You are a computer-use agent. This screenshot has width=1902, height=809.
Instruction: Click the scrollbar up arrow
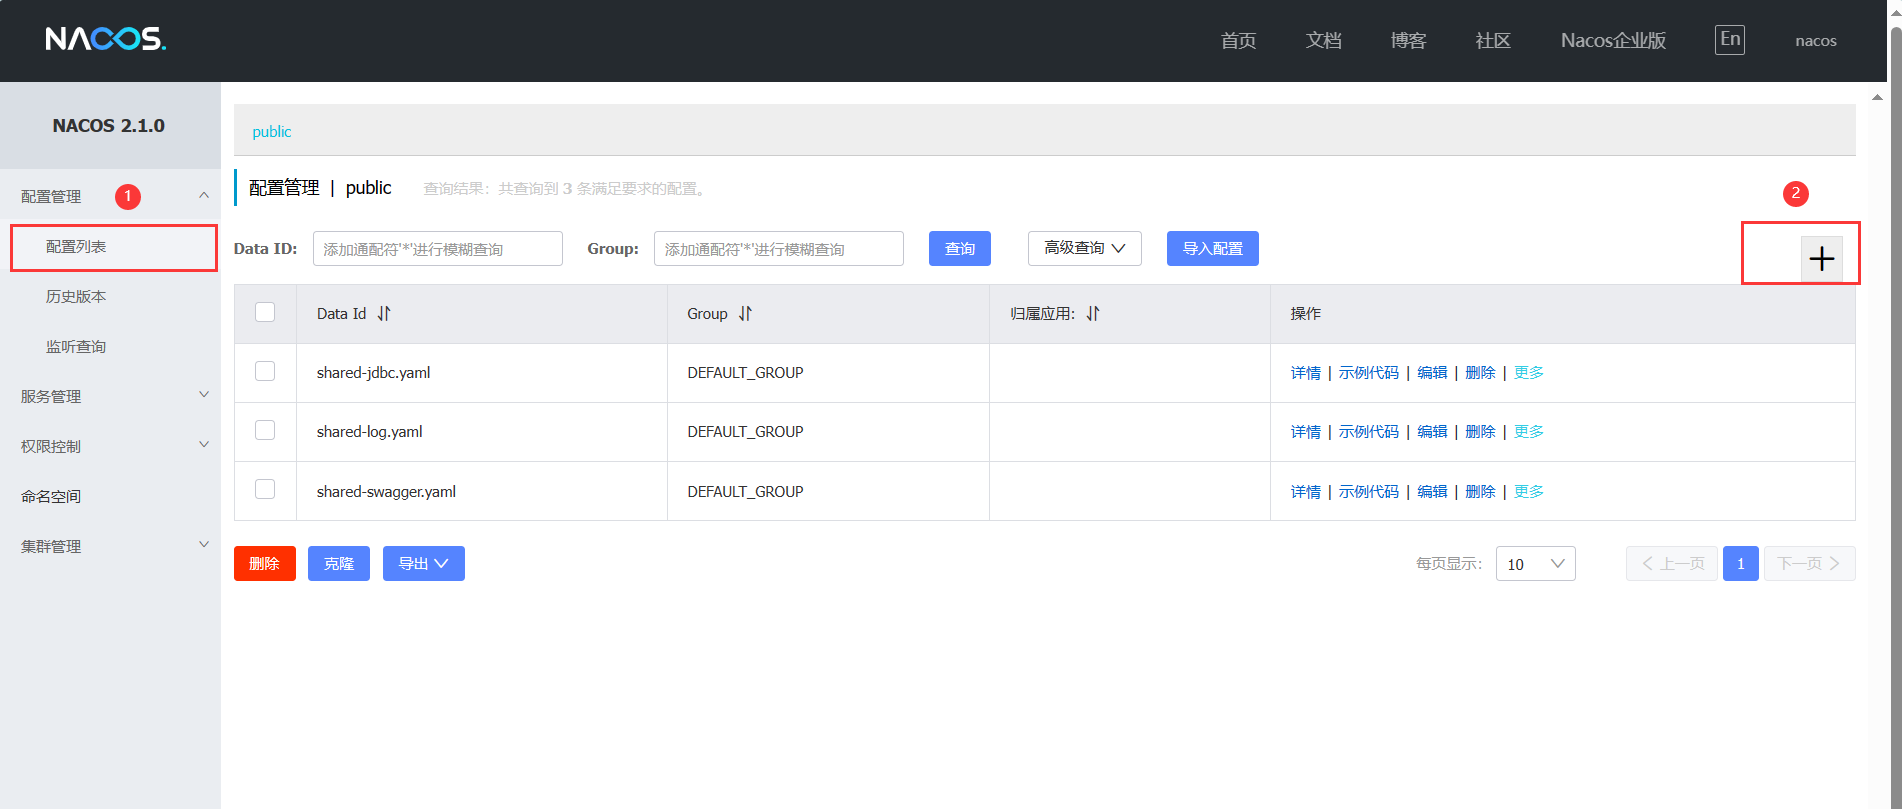click(1877, 97)
